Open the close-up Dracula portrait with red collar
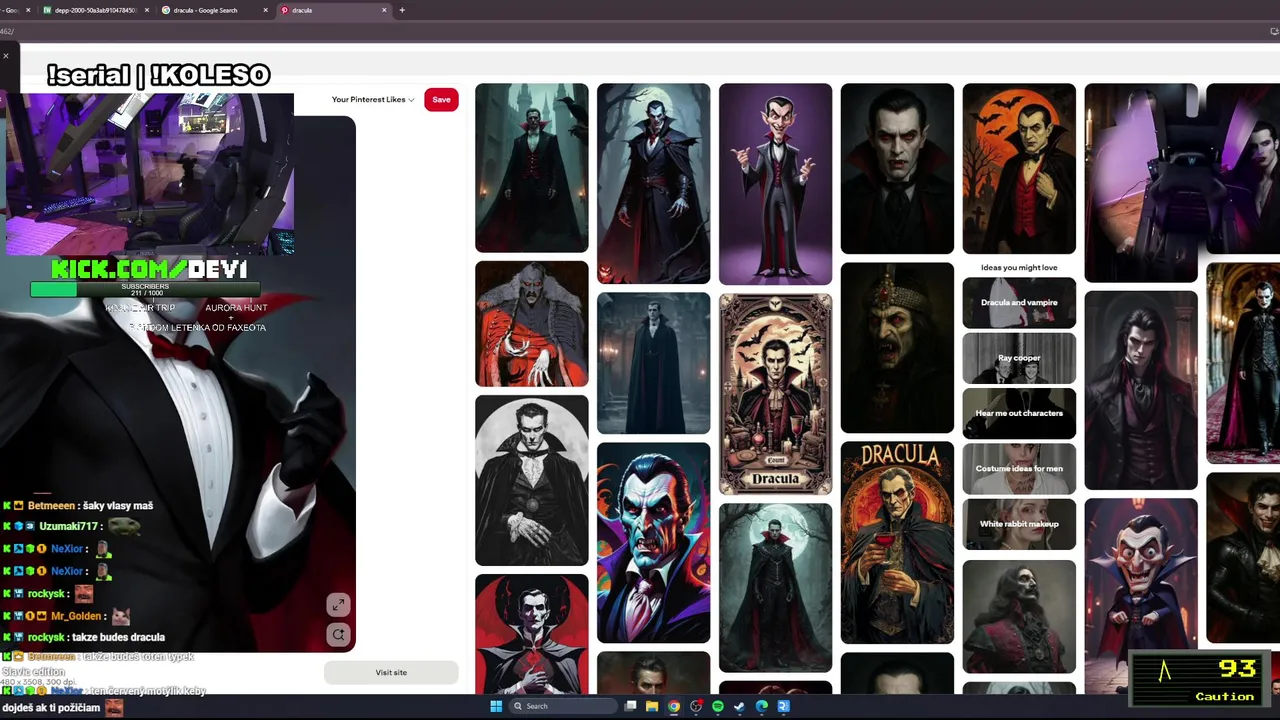The height and width of the screenshot is (720, 1280). click(897, 169)
